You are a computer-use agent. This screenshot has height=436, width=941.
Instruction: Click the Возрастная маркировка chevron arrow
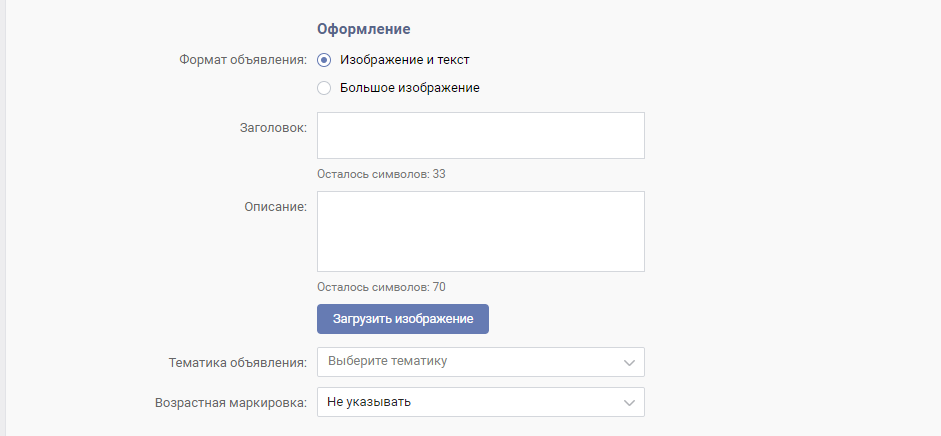coord(629,403)
